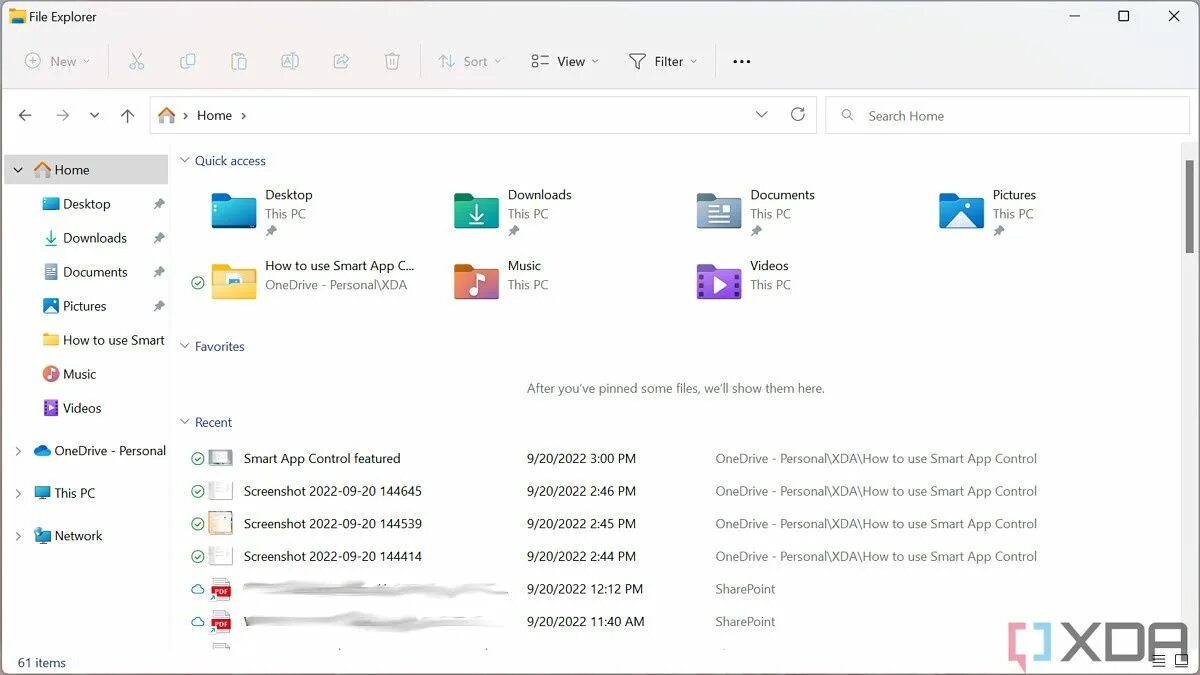Click the Cut scissors icon in toolbar
Image resolution: width=1200 pixels, height=675 pixels.
point(137,61)
